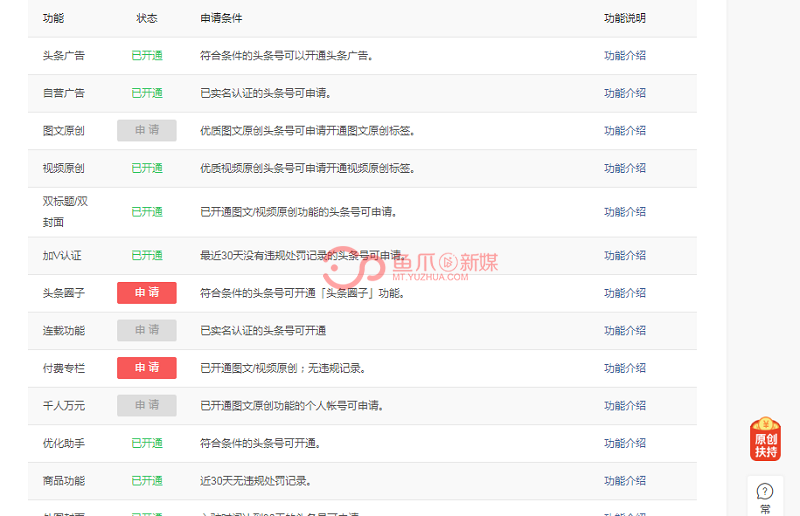Click condition text 近30天无违规处罚记录
Screen dimensions: 800x516
[256, 481]
